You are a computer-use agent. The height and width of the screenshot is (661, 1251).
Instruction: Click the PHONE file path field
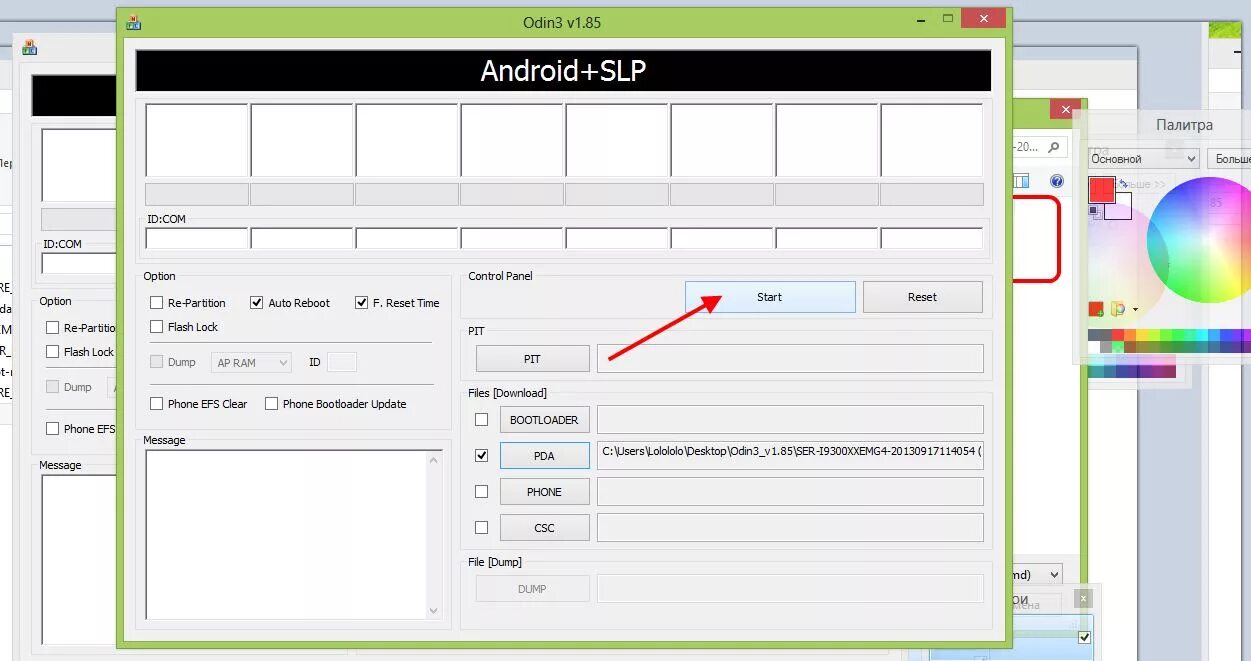click(790, 492)
